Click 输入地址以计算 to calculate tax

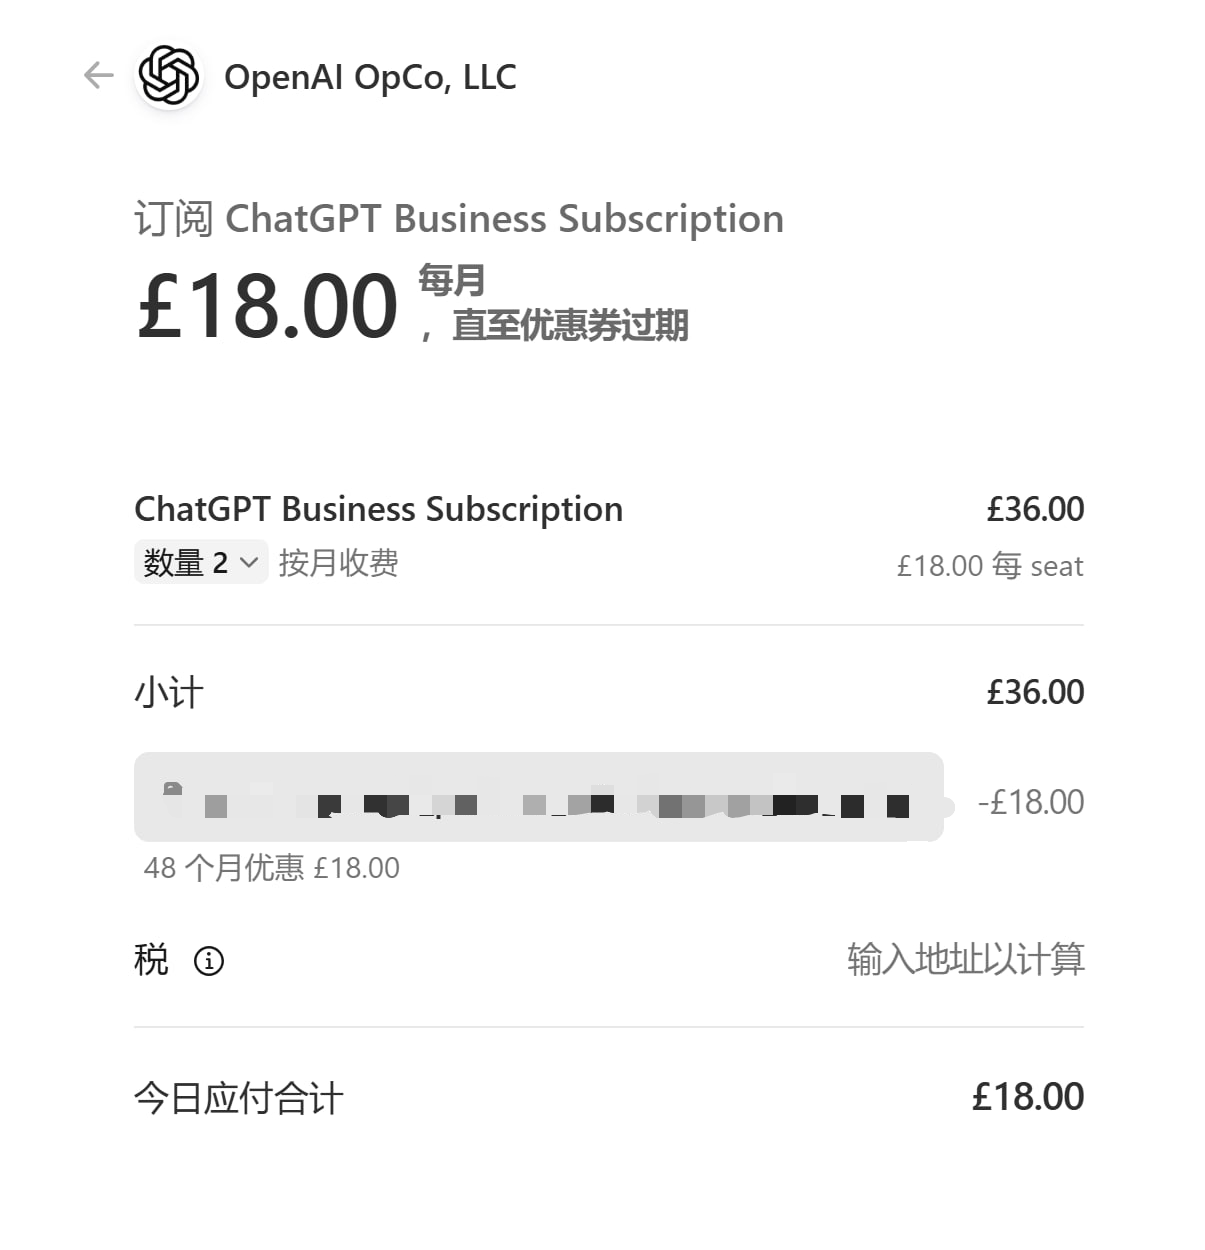(x=965, y=959)
